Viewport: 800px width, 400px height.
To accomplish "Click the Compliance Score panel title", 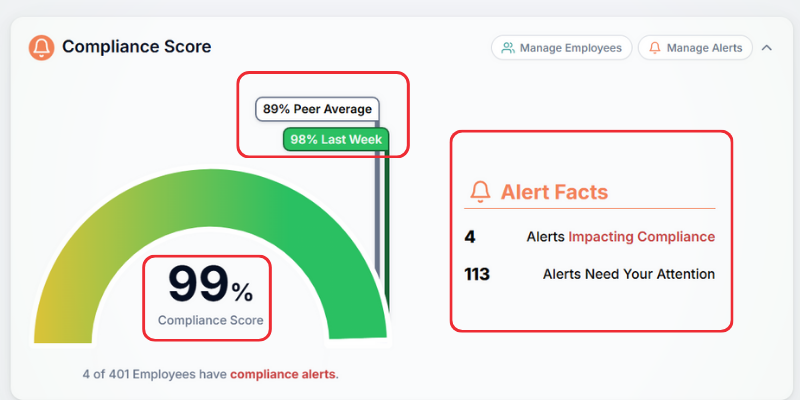I will (136, 47).
